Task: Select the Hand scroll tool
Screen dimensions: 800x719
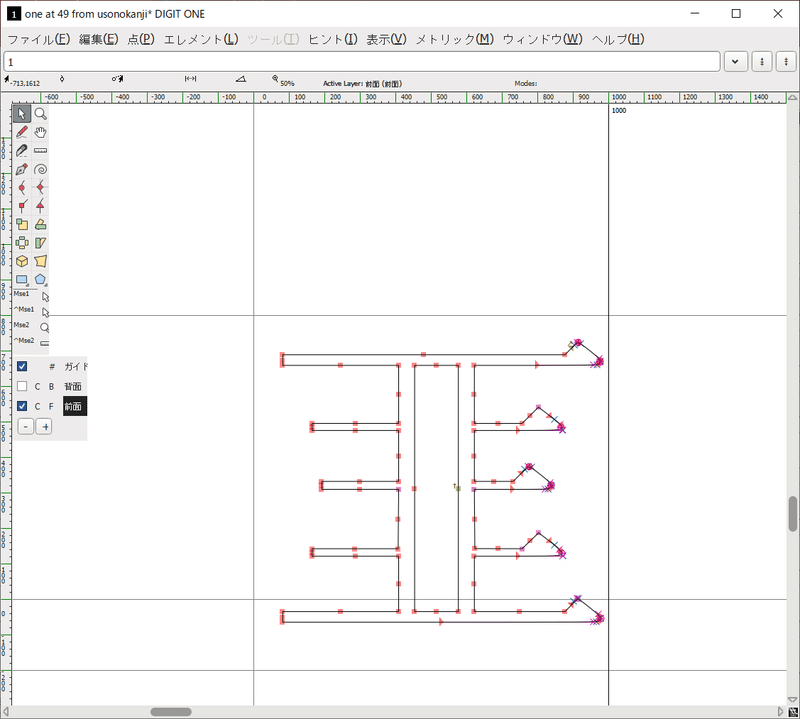Action: coord(40,132)
